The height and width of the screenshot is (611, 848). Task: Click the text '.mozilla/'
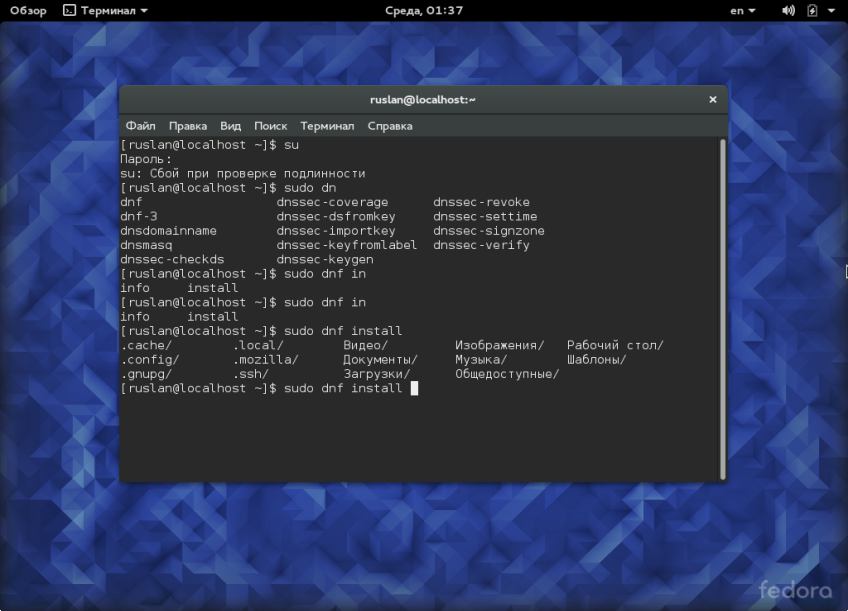[266, 360]
